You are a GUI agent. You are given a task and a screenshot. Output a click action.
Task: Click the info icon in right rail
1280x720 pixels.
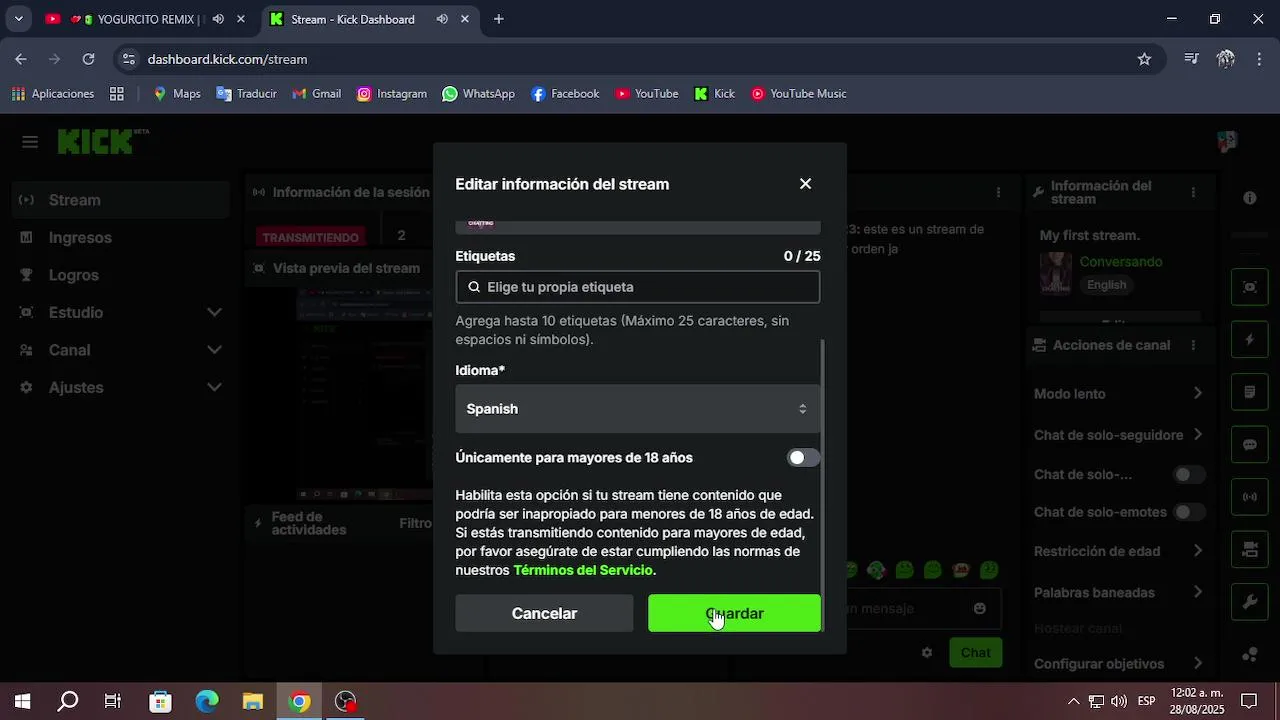[x=1249, y=198]
